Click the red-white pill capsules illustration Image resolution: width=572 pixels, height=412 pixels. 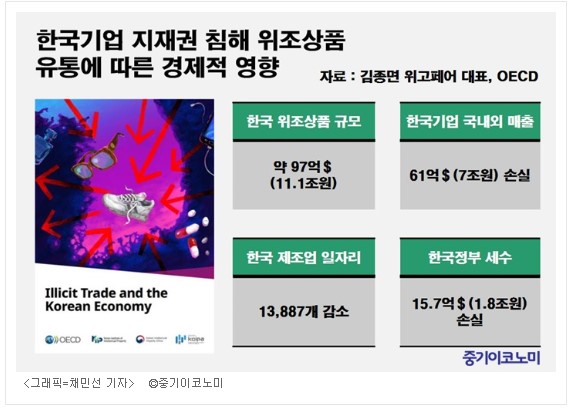click(x=194, y=234)
